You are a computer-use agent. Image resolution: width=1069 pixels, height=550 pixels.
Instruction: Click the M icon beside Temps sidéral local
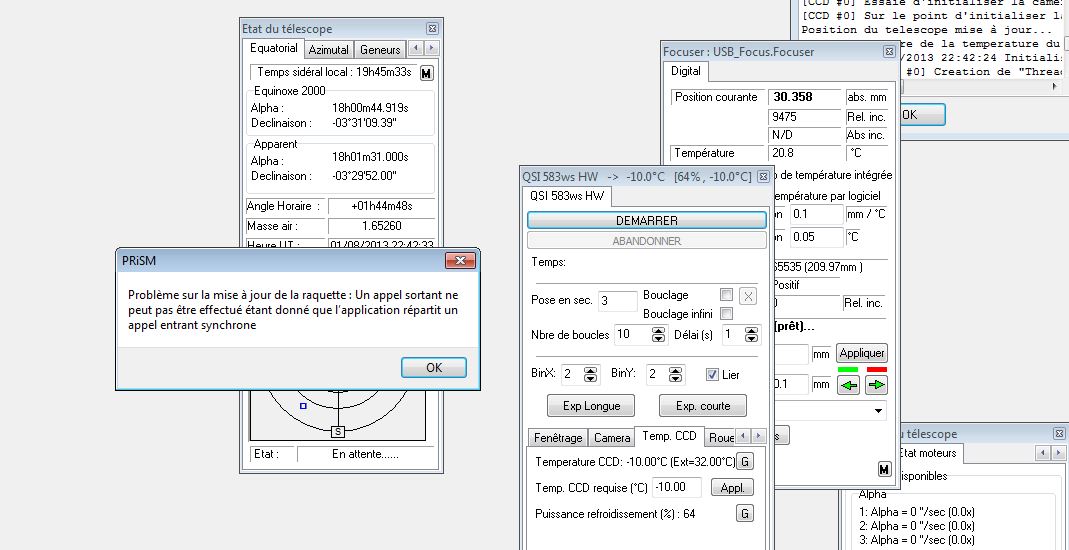click(x=426, y=73)
